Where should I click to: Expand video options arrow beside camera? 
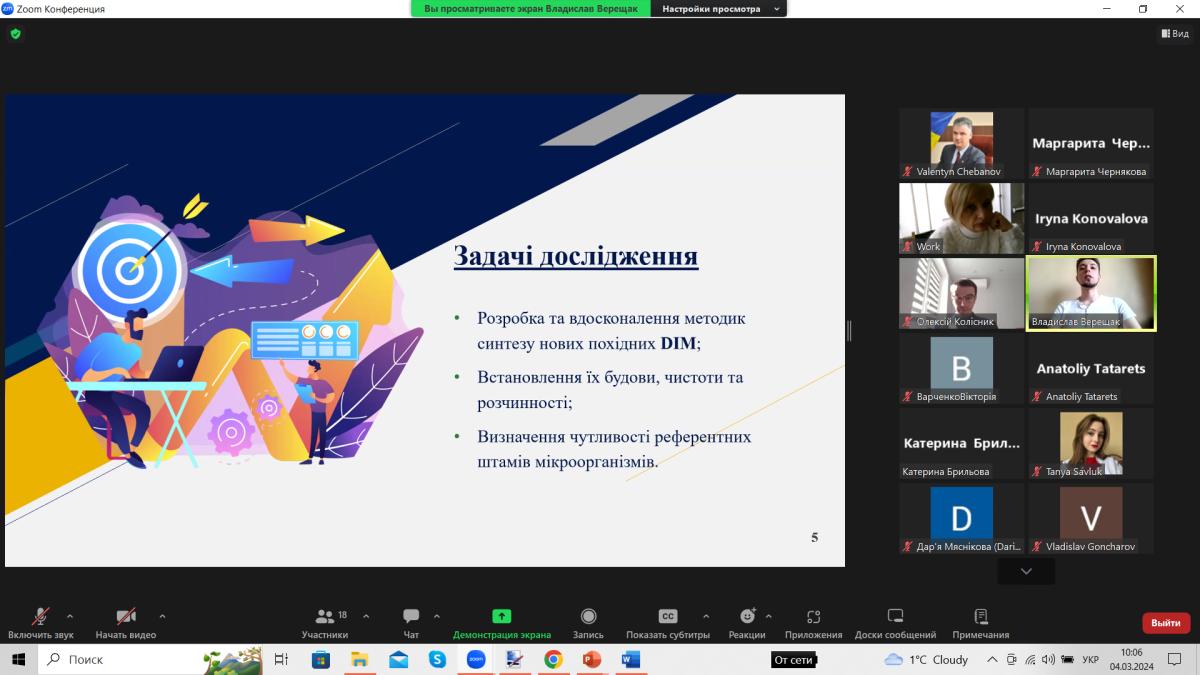(162, 616)
